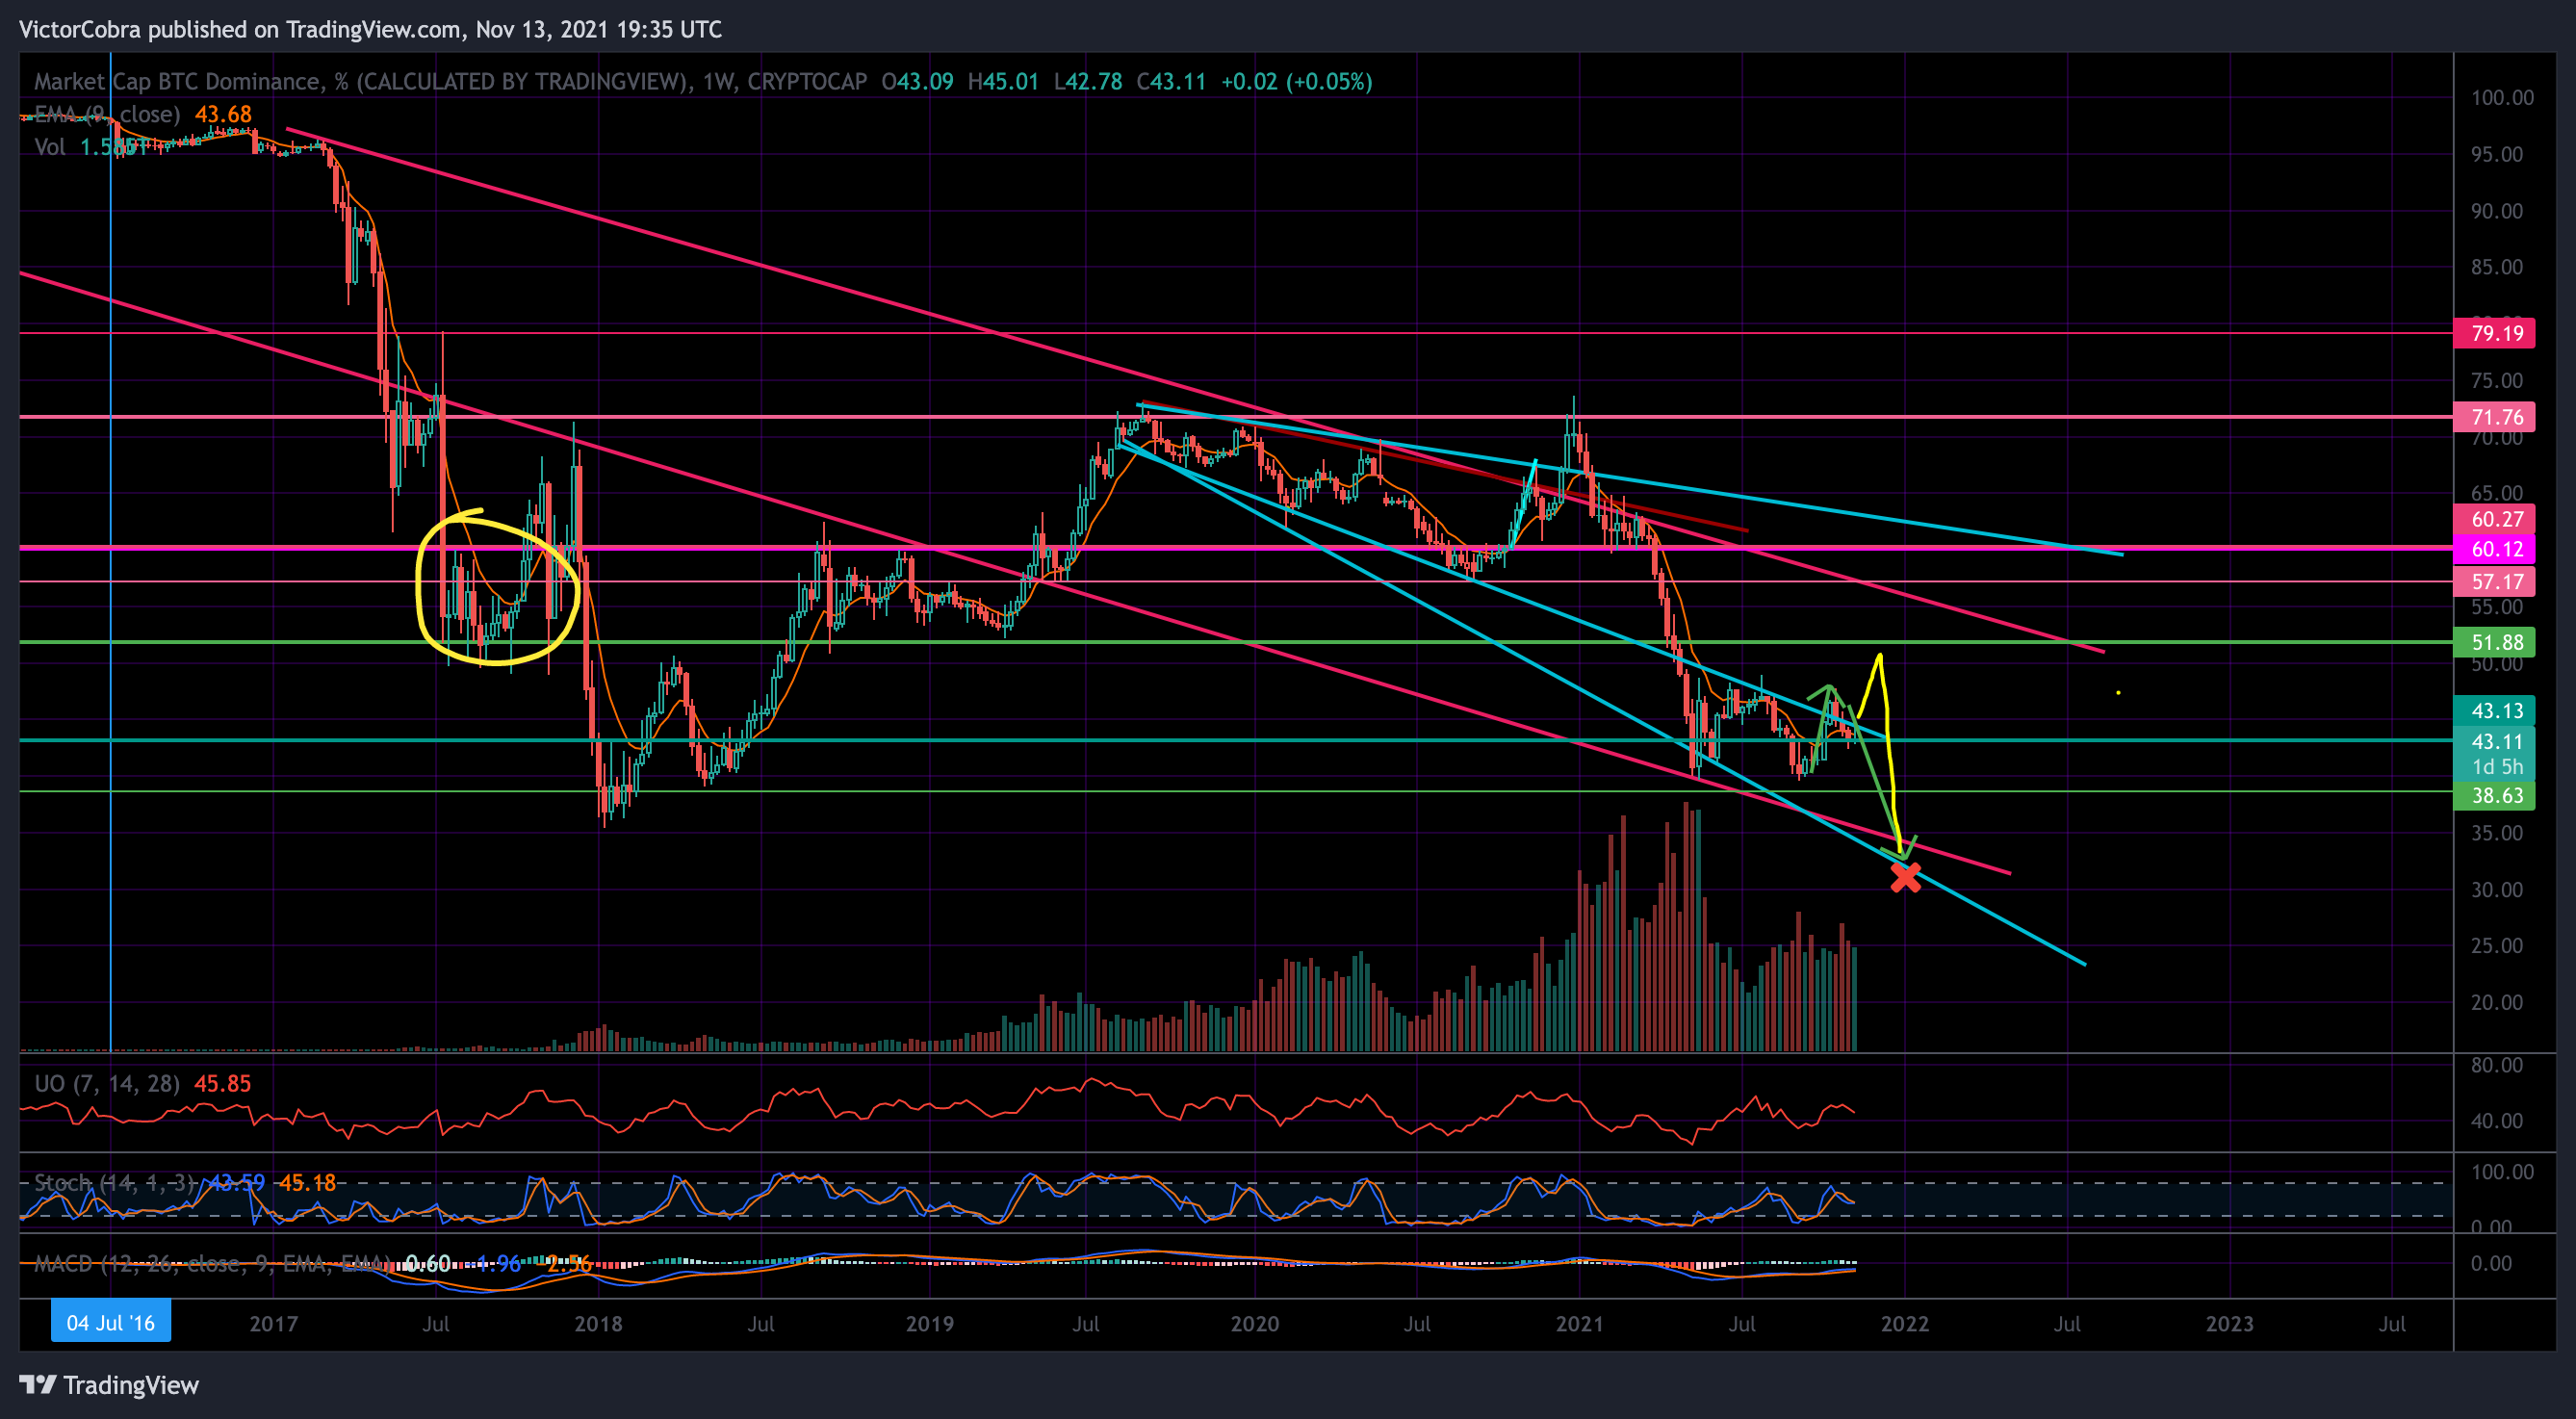Click the VictorCobra author name in the header
This screenshot has width=2576, height=1419.
(80, 30)
